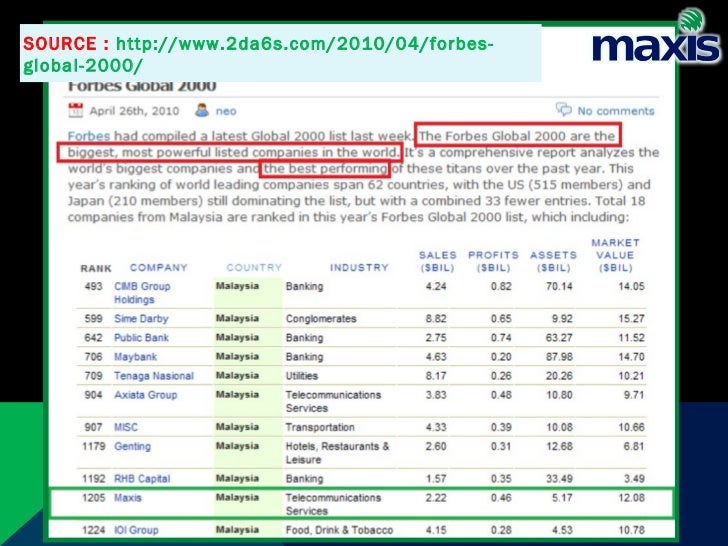Sort by the SALES ($BIL) column header
728x546 pixels.
tap(437, 261)
